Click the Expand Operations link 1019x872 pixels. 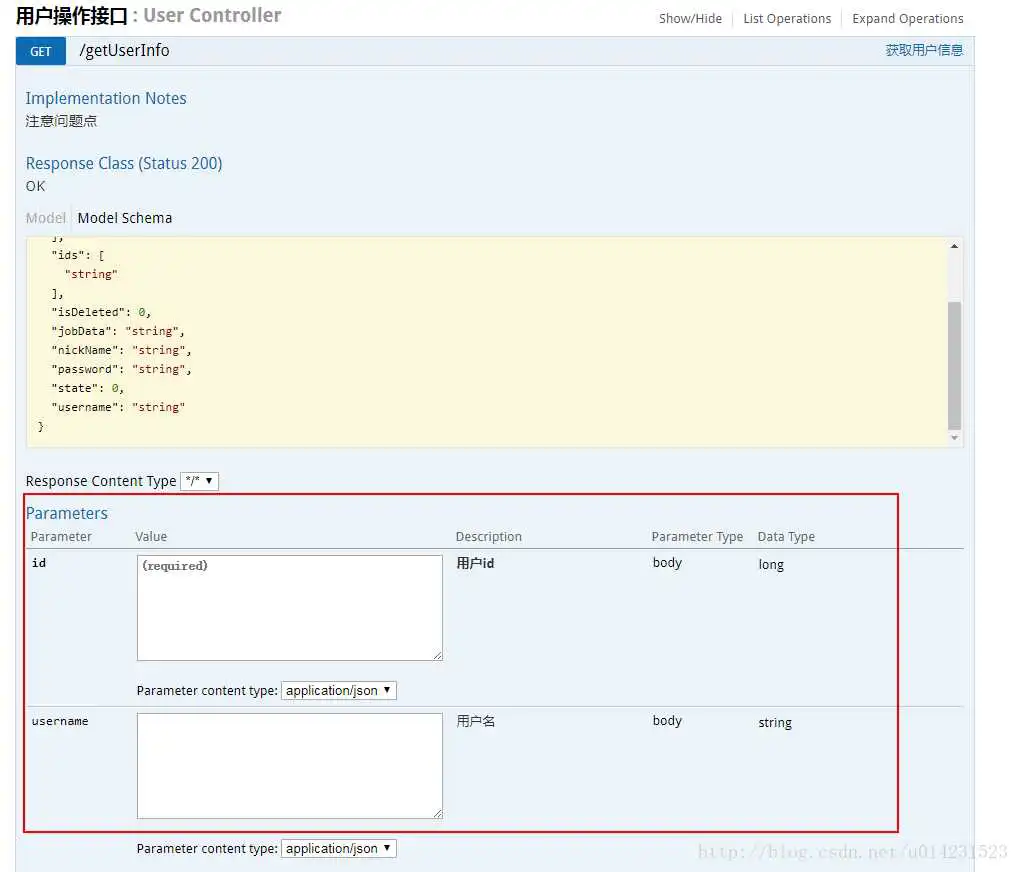pos(907,19)
